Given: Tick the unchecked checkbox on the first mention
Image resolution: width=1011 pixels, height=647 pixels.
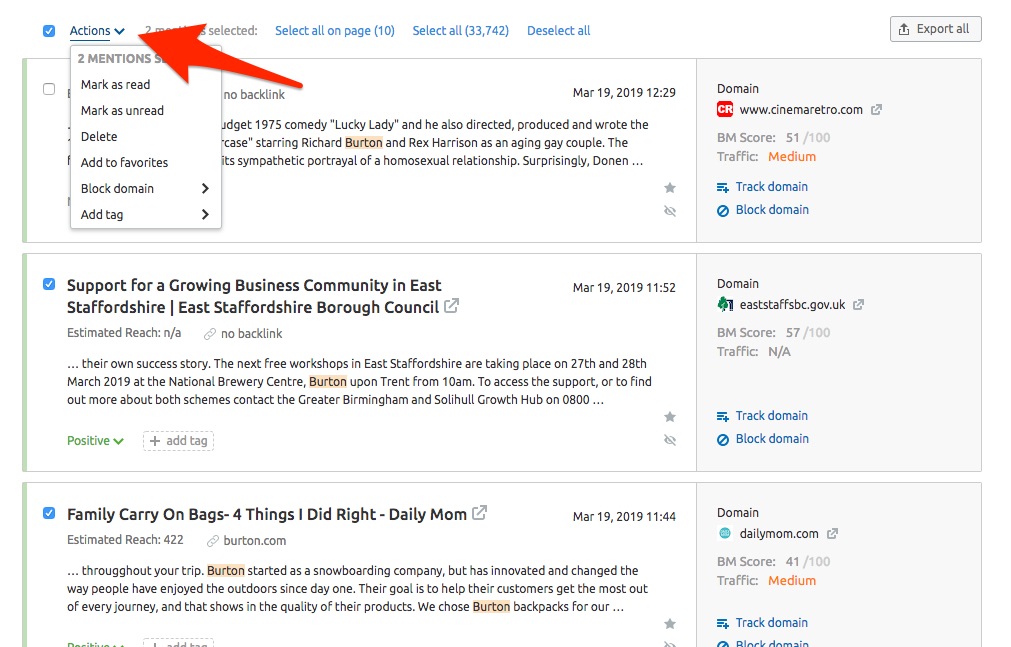Looking at the screenshot, I should (49, 89).
